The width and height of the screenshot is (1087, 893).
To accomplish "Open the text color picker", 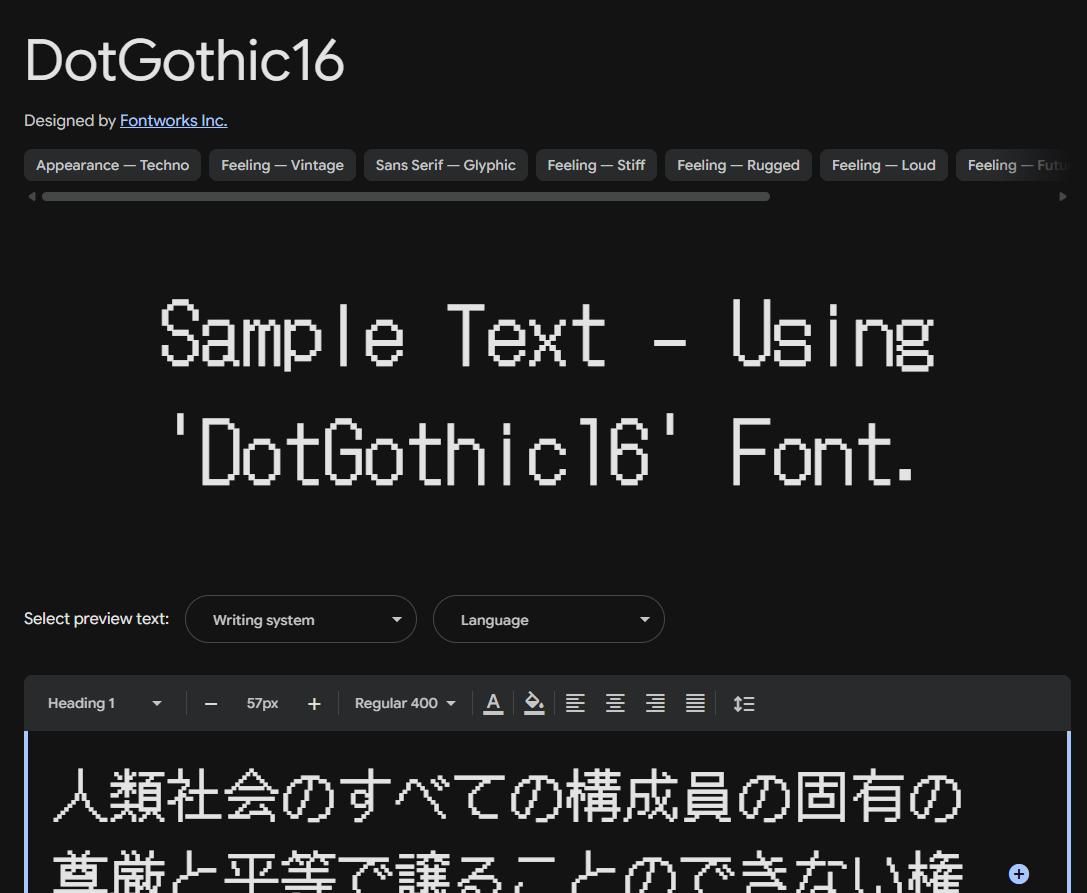I will coord(493,703).
